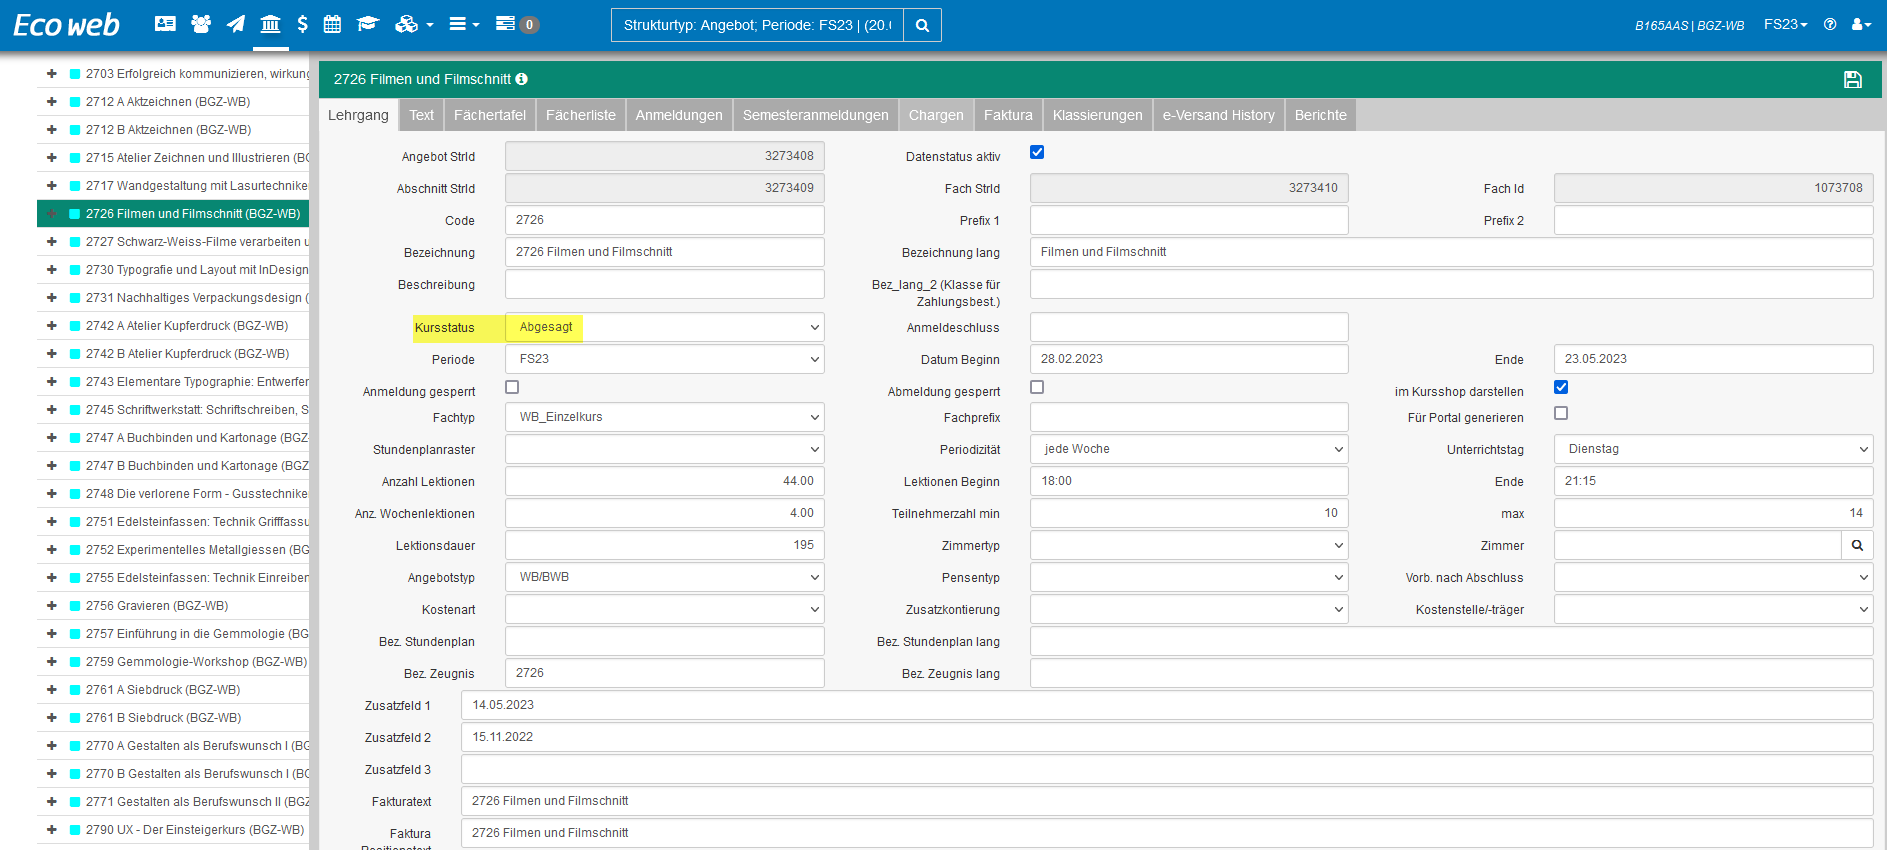Switch to the Fächertafel tab
Viewport: 1887px width, 850px height.
click(x=490, y=115)
